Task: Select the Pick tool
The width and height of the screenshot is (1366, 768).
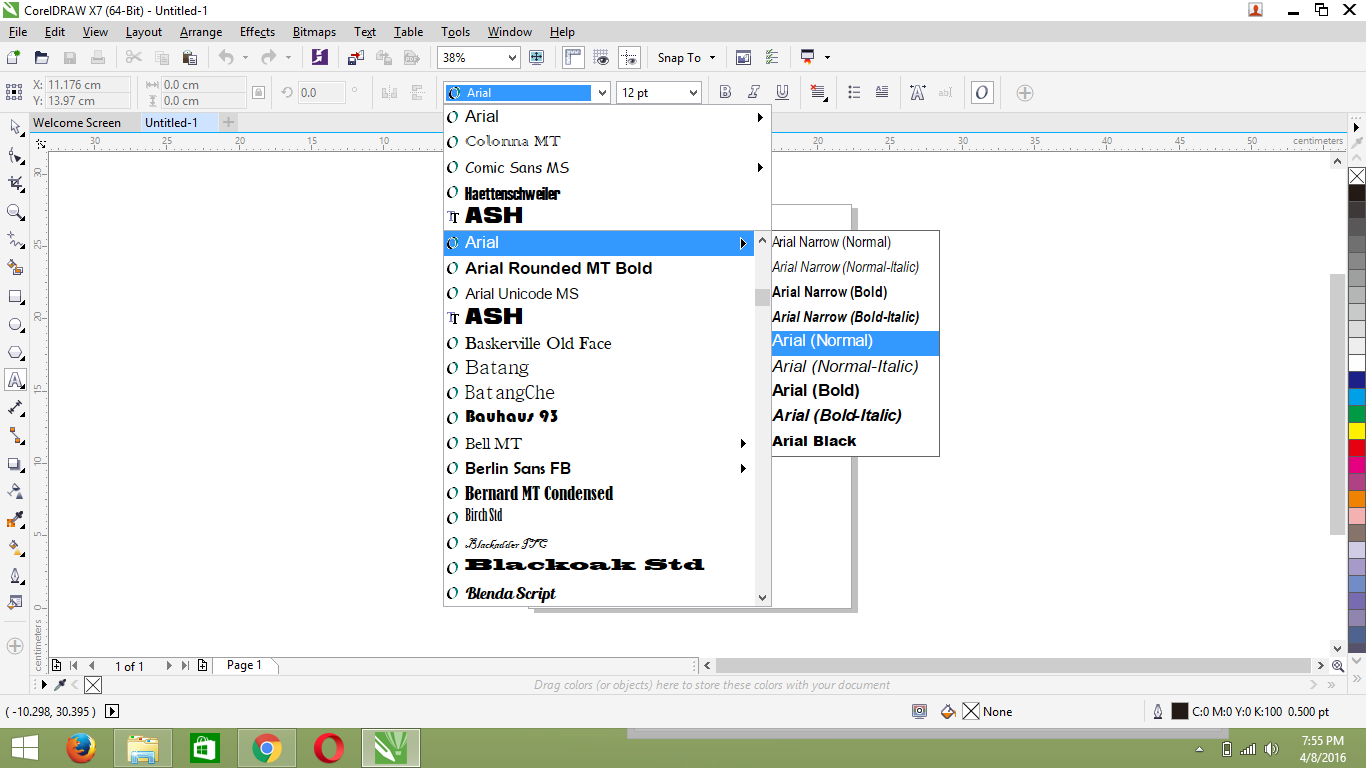Action: coord(15,127)
